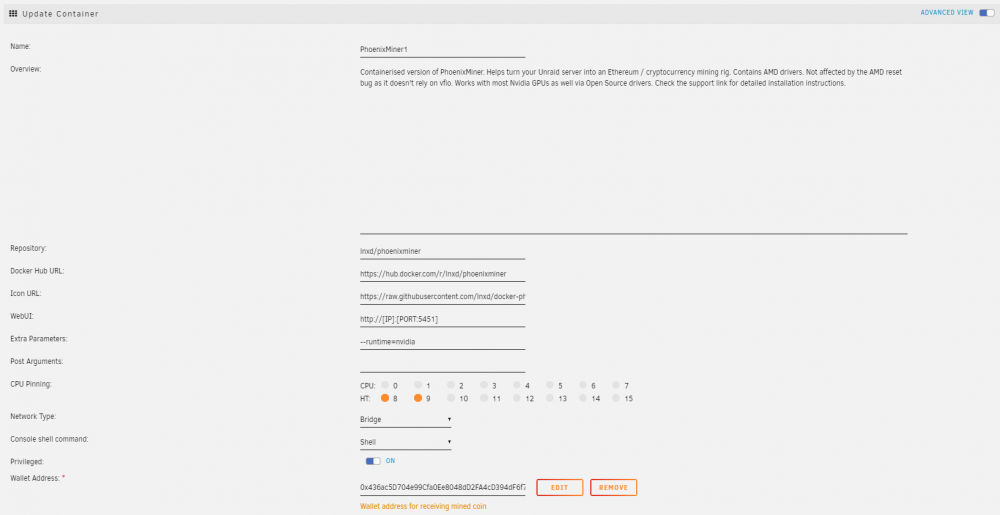Pin HT core 10
Screen dimensions: 1000x515
pyautogui.click(x=451, y=398)
